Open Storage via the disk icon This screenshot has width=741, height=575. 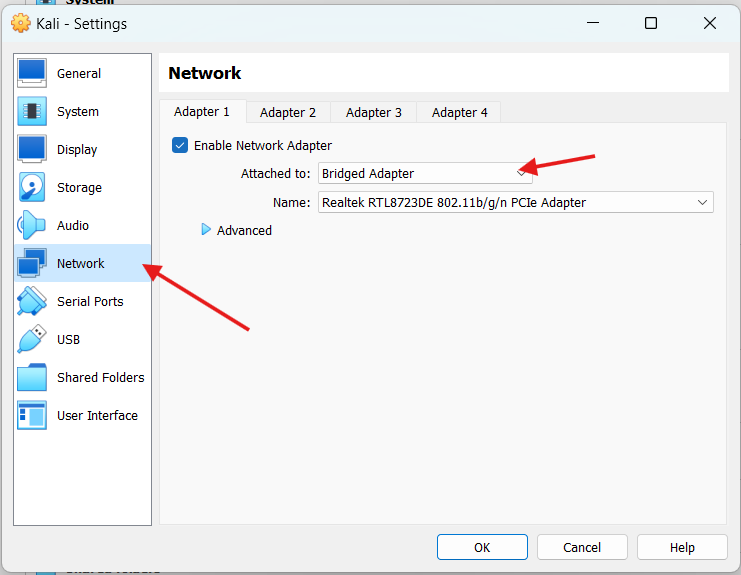click(x=32, y=187)
